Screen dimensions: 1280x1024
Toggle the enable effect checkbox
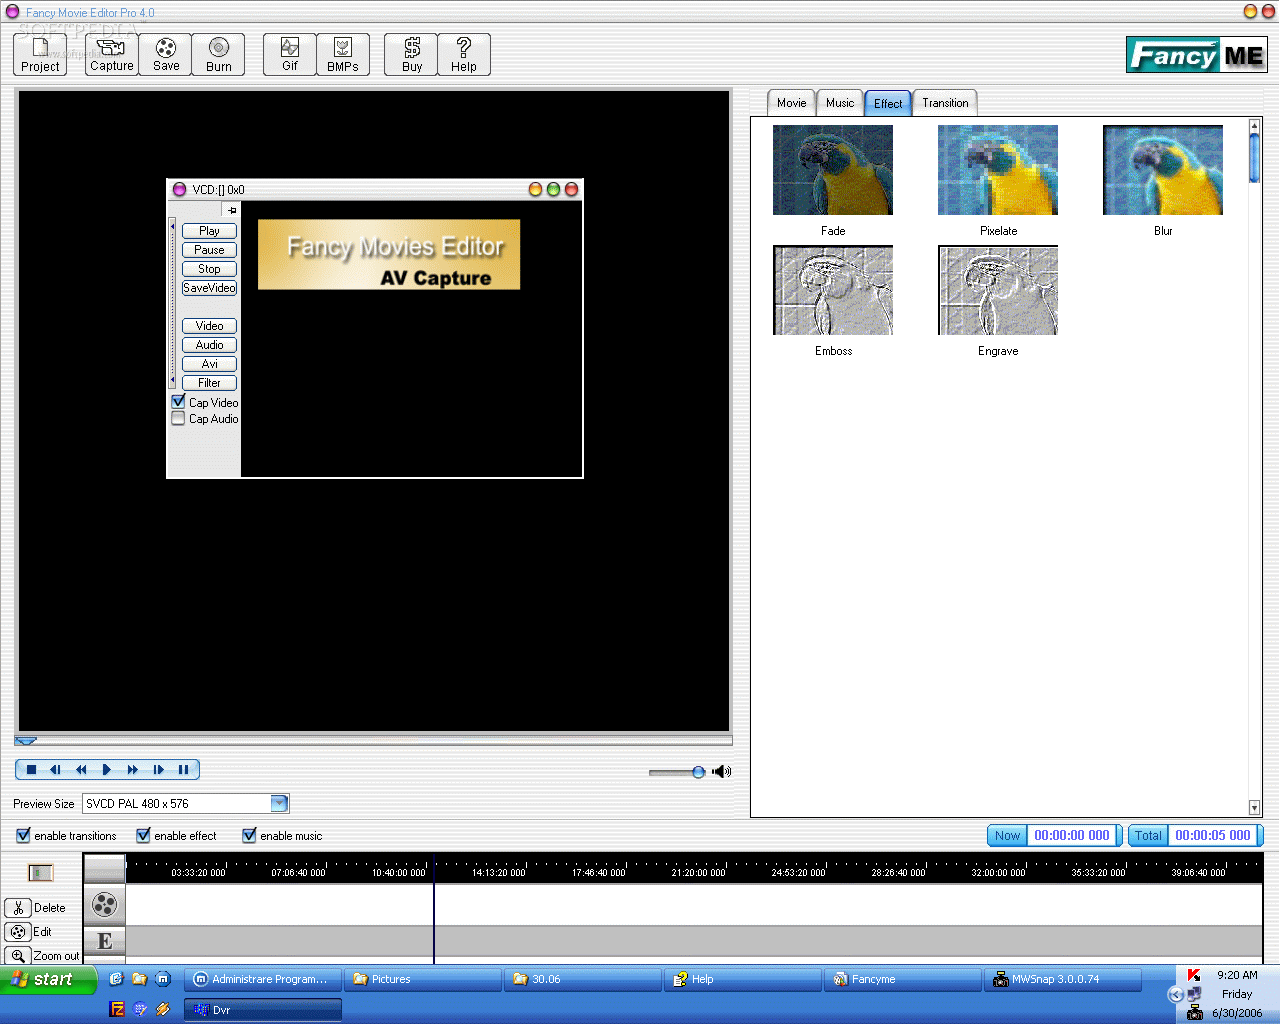click(x=143, y=835)
